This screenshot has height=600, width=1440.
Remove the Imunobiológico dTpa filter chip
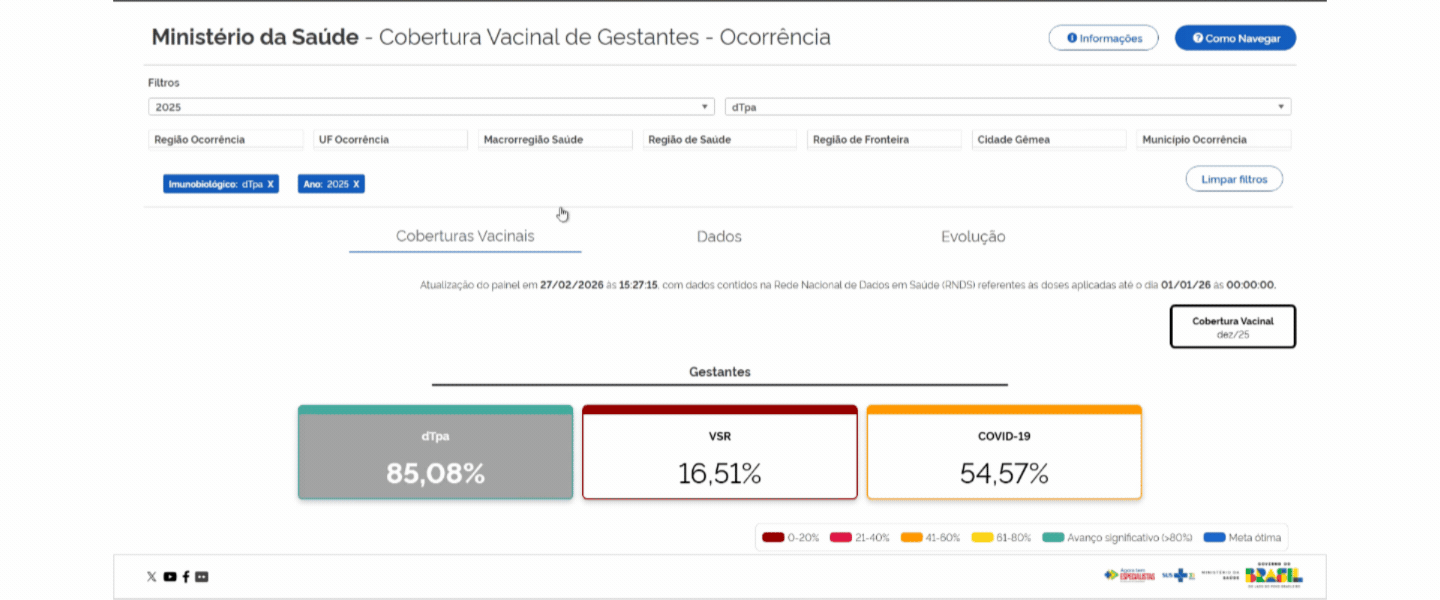click(271, 184)
